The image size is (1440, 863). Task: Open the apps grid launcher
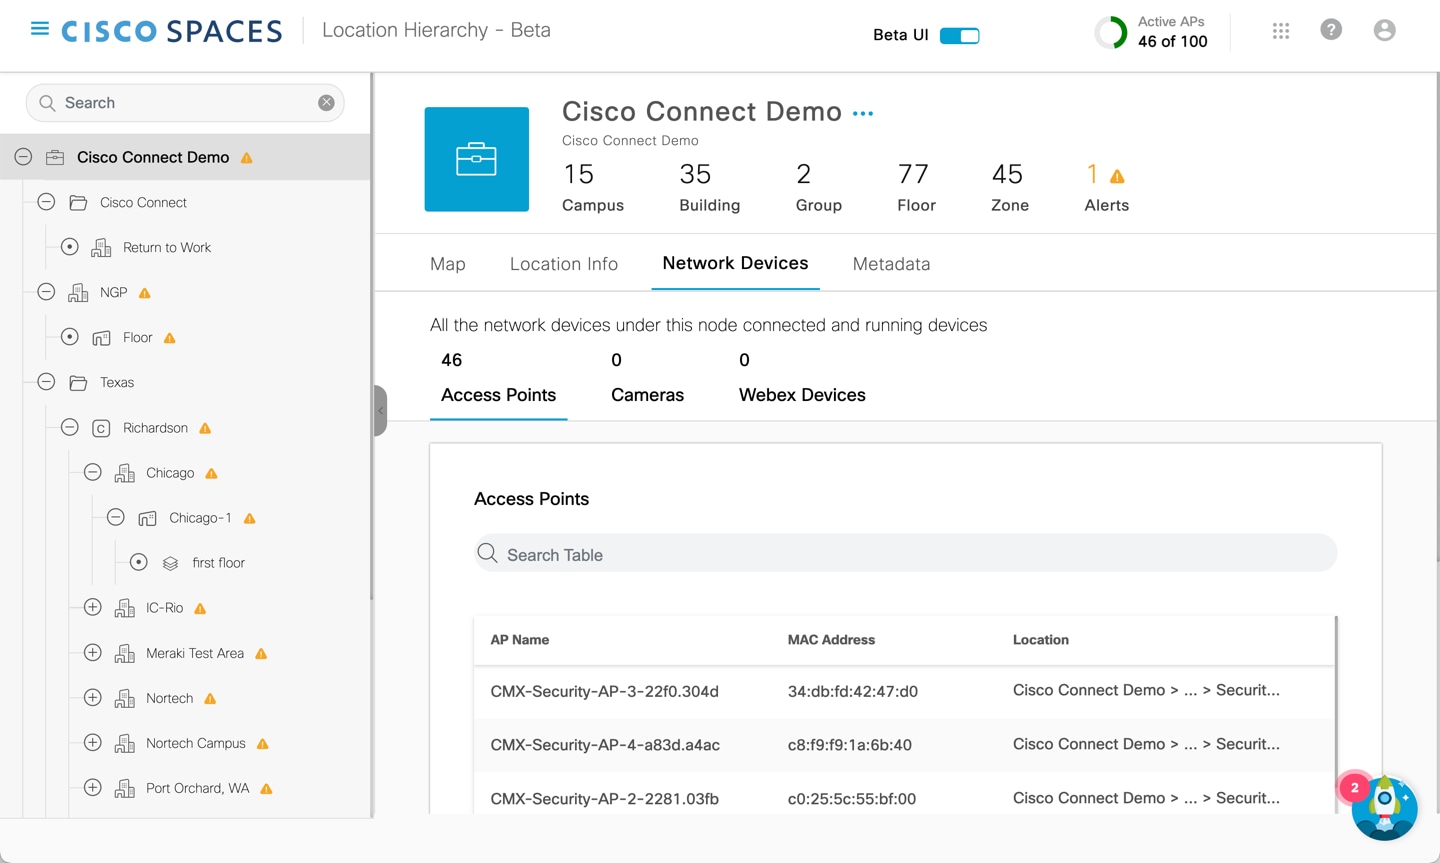pyautogui.click(x=1281, y=31)
